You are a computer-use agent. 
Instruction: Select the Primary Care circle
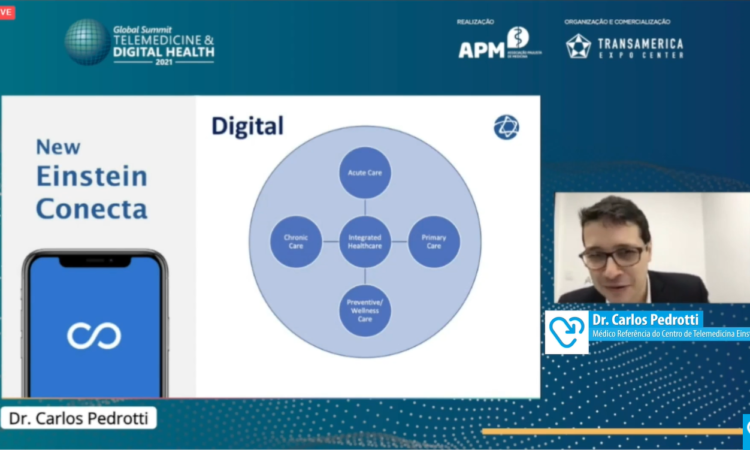tap(434, 242)
